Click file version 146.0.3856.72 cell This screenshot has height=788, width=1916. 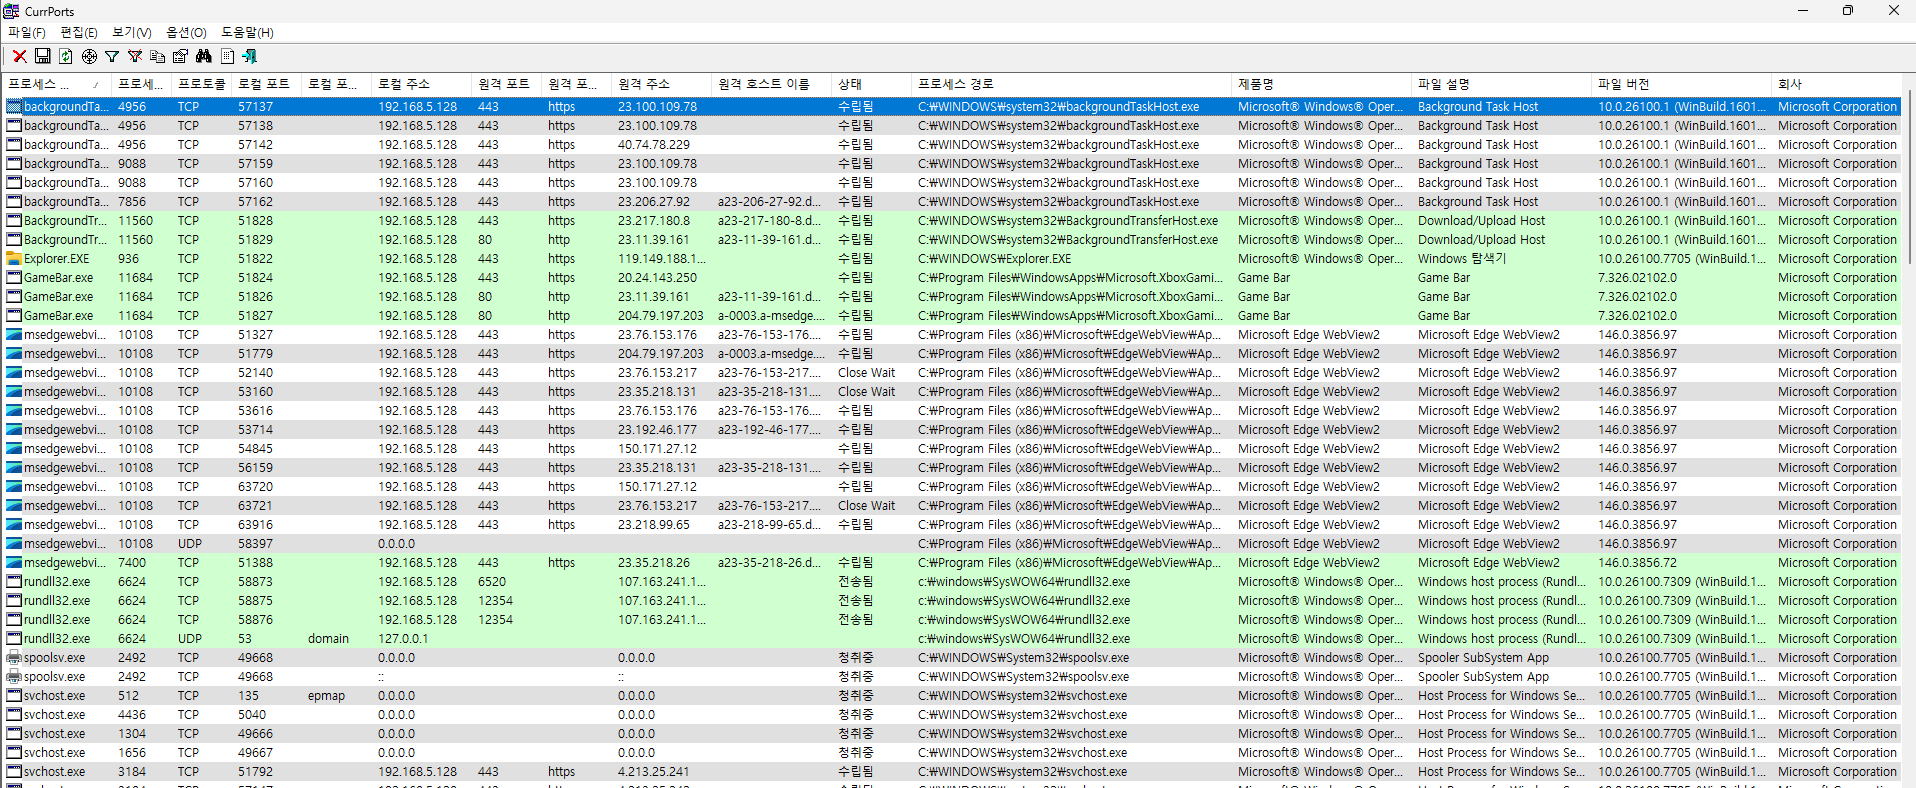(1637, 562)
